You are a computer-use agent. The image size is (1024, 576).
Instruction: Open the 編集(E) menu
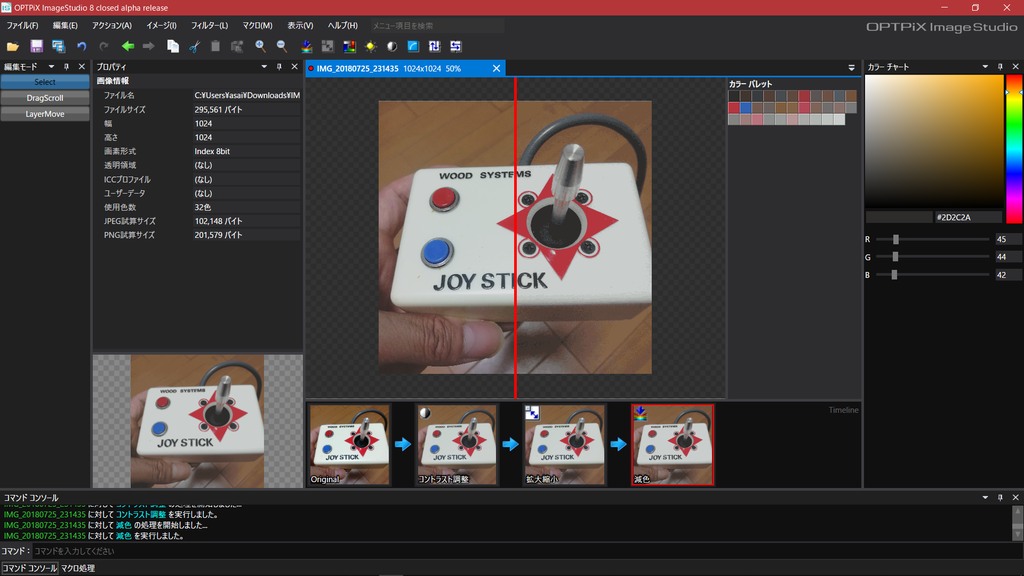tap(65, 25)
